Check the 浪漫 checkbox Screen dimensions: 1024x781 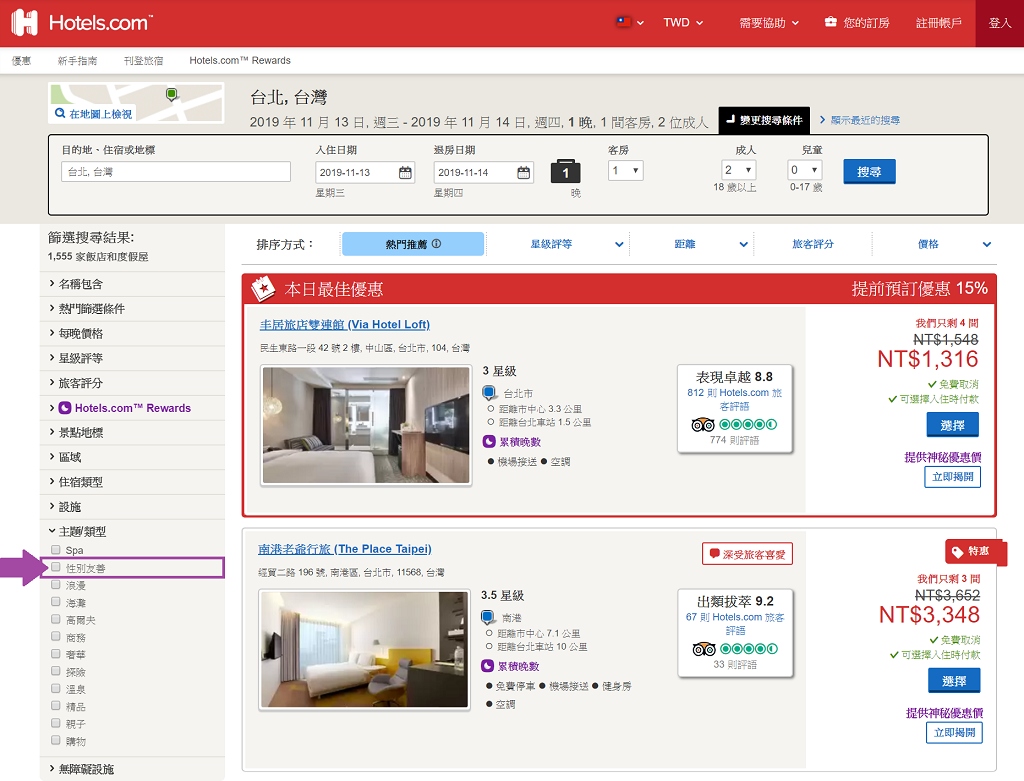point(56,584)
